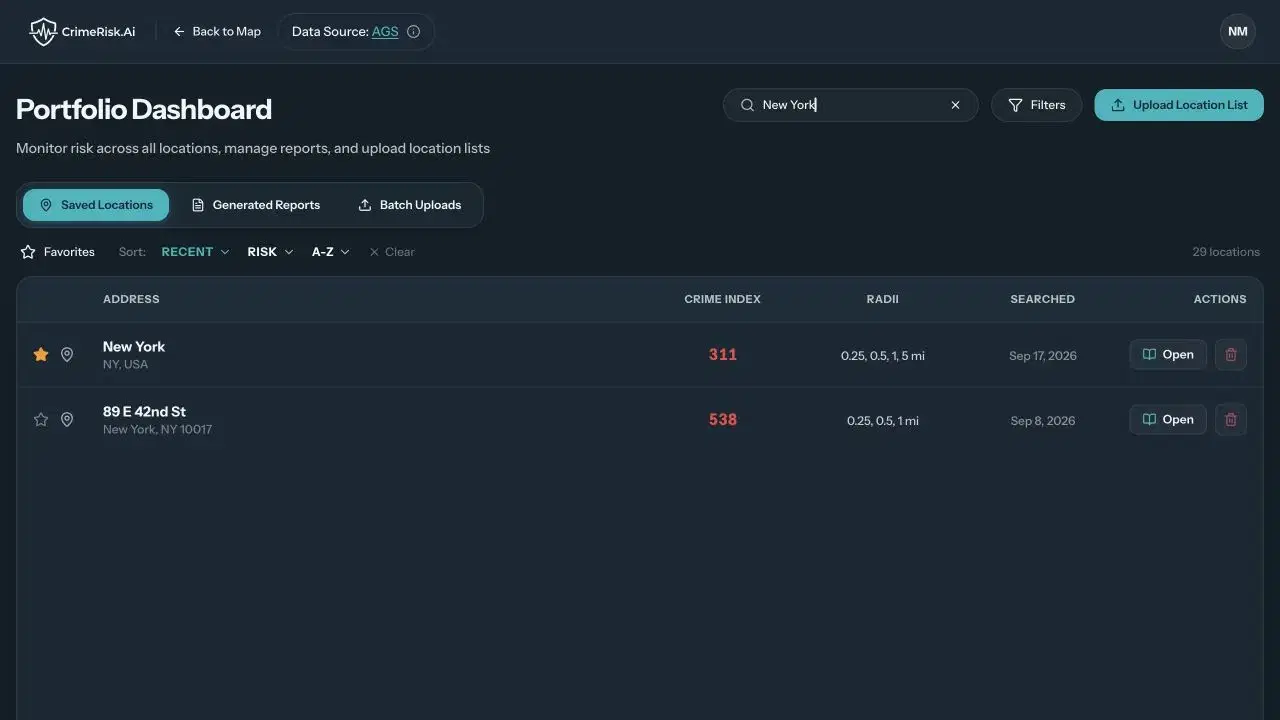This screenshot has height=720, width=1280.
Task: Open the New York location report
Action: click(1168, 355)
